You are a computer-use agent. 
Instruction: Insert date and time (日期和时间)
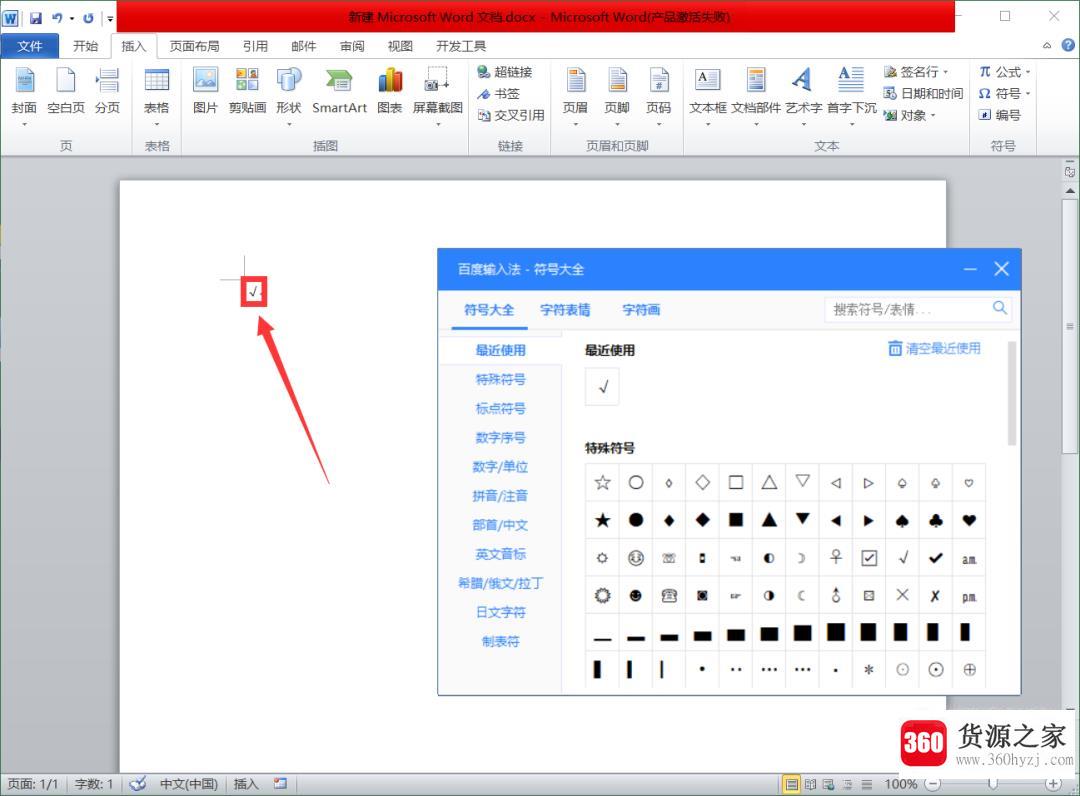pyautogui.click(x=924, y=94)
